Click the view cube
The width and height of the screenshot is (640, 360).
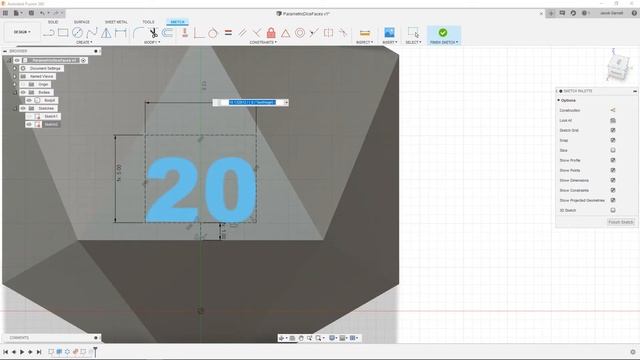[x=619, y=67]
